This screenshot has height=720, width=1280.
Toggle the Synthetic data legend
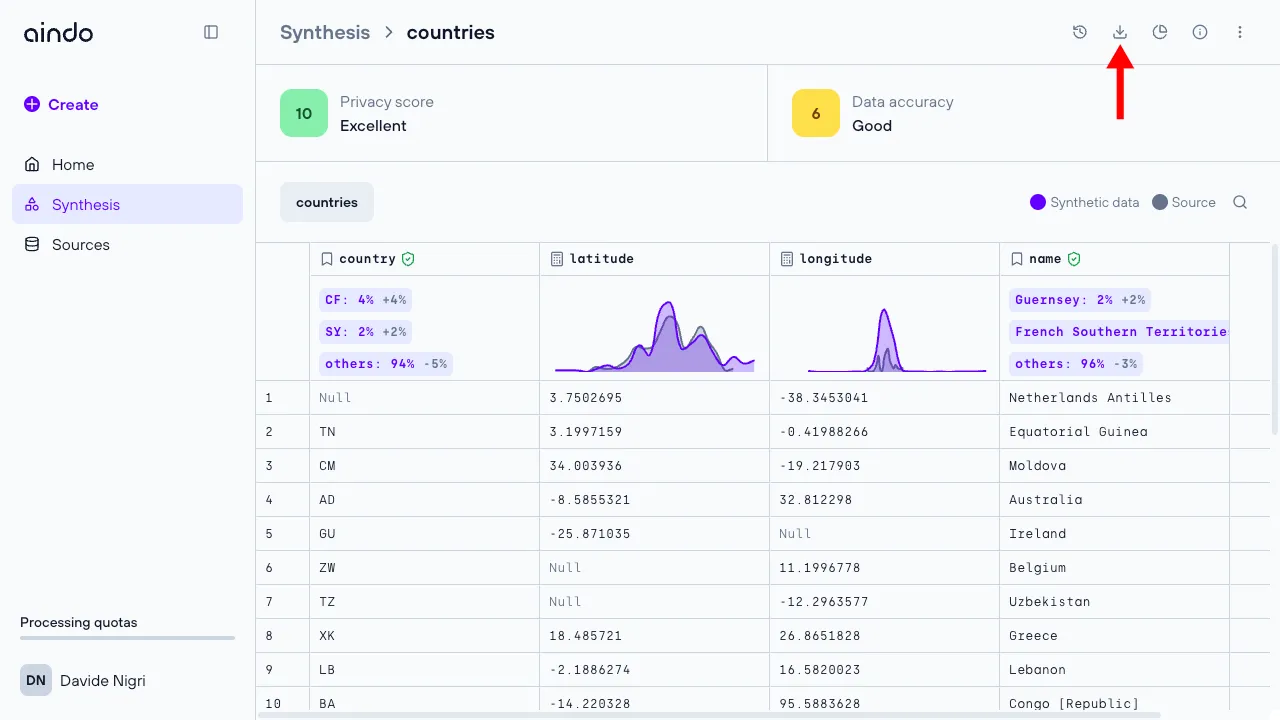point(1085,202)
